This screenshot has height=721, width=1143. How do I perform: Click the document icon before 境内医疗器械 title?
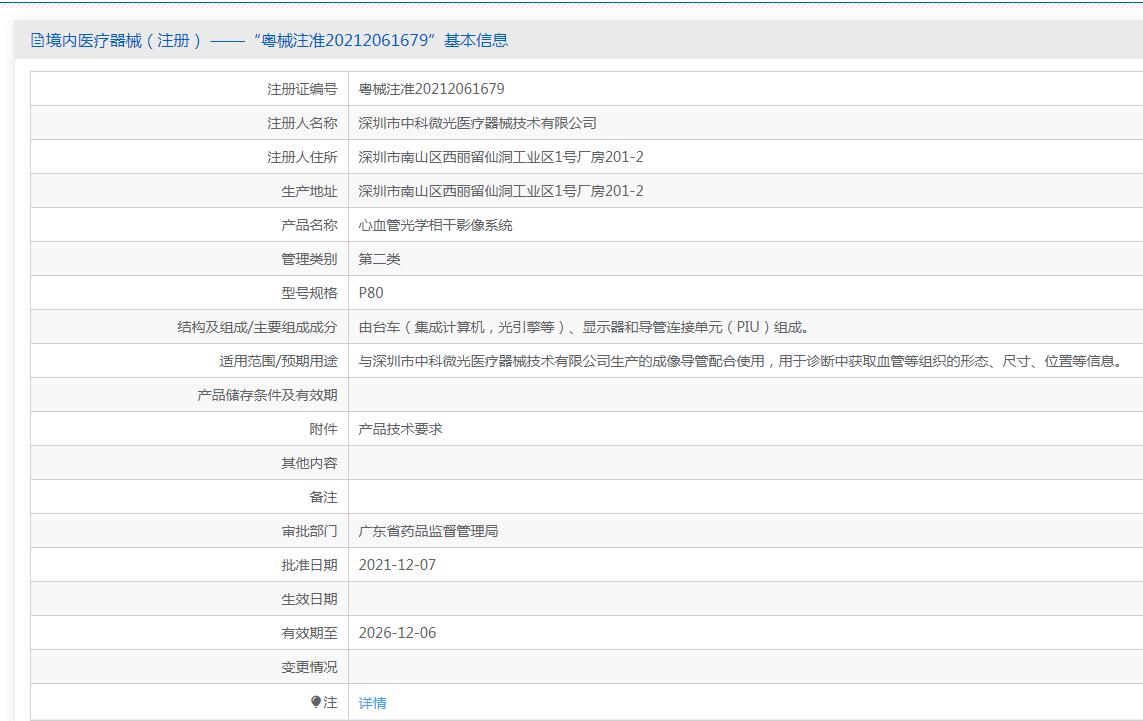coord(37,40)
